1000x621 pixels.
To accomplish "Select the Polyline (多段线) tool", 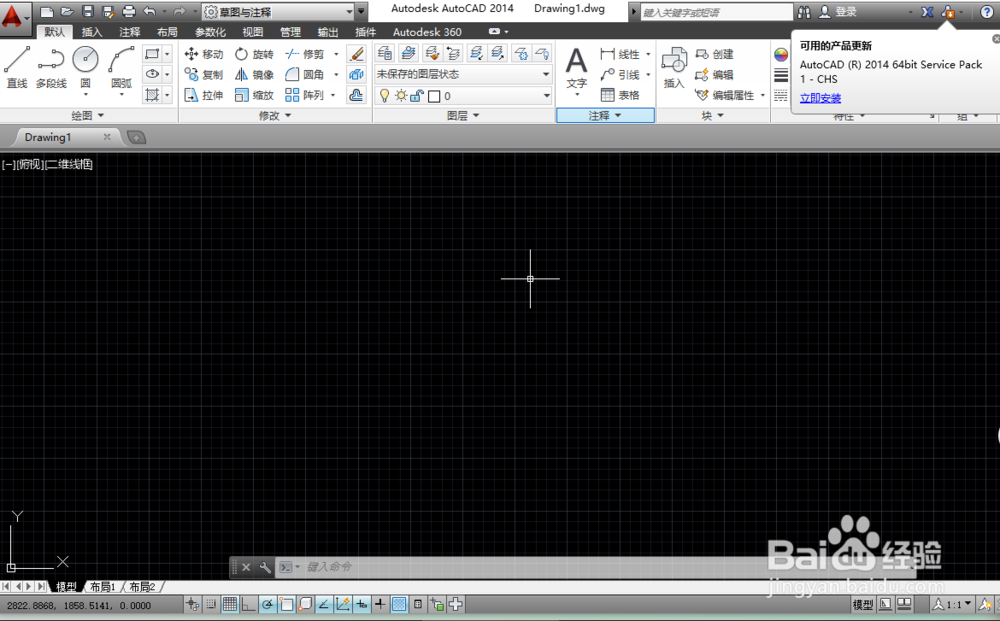I will click(x=51, y=68).
